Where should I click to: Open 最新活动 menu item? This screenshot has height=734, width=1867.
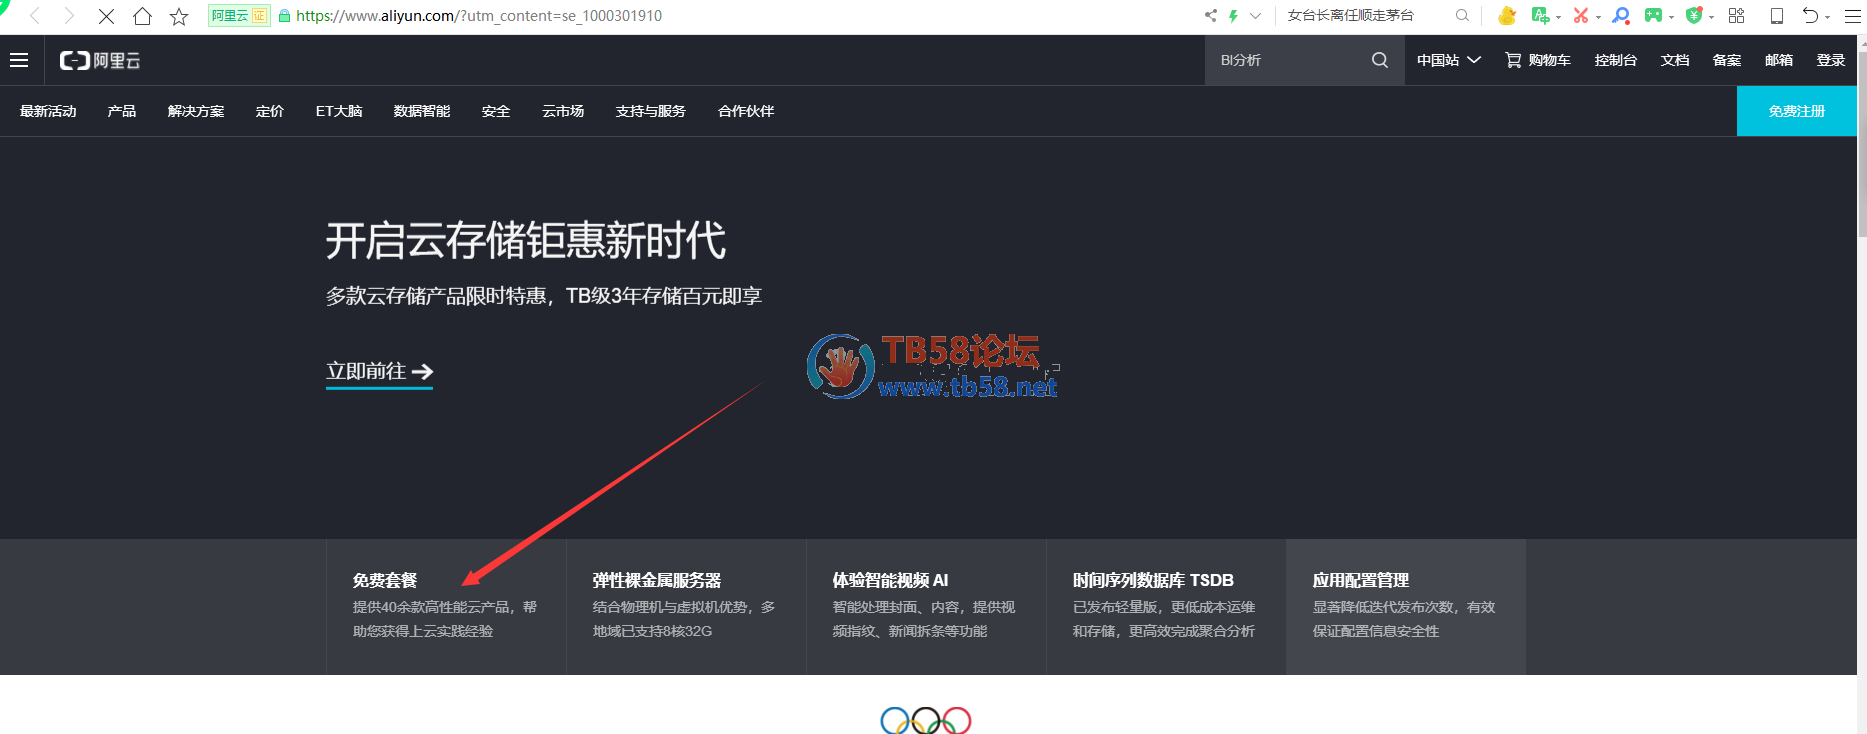coord(48,111)
